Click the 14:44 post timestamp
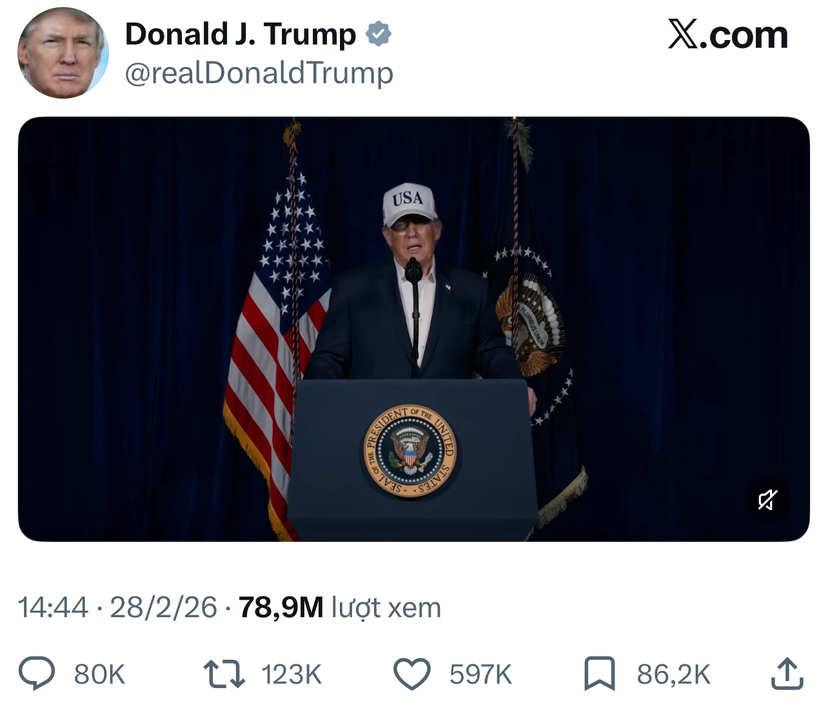The width and height of the screenshot is (828, 712). click(x=53, y=607)
